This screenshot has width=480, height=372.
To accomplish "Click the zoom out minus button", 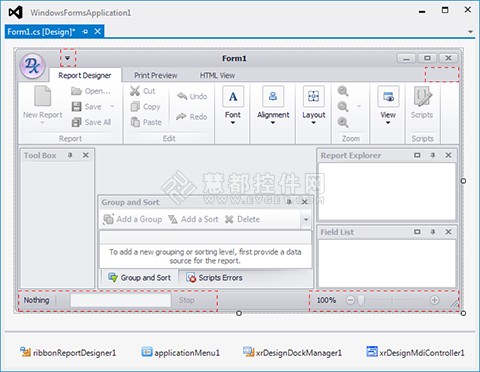I will [x=350, y=300].
